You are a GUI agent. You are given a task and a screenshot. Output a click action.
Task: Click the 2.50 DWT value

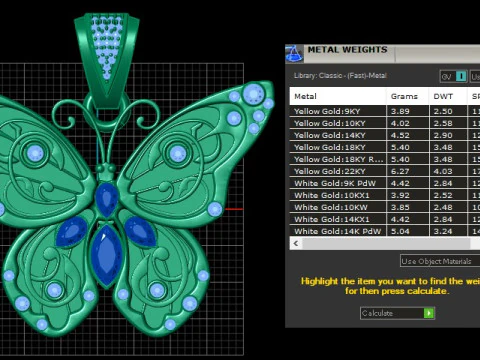pyautogui.click(x=443, y=111)
